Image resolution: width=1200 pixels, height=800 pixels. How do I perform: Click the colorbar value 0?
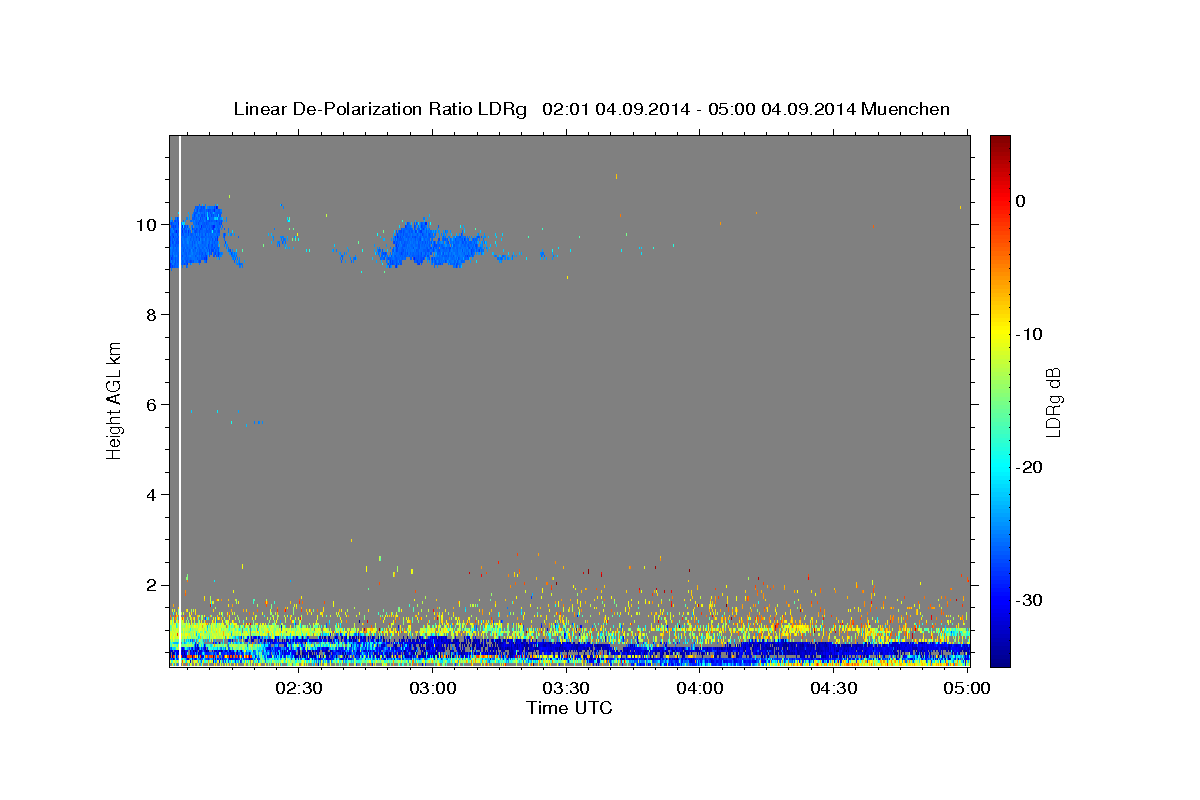click(1021, 201)
